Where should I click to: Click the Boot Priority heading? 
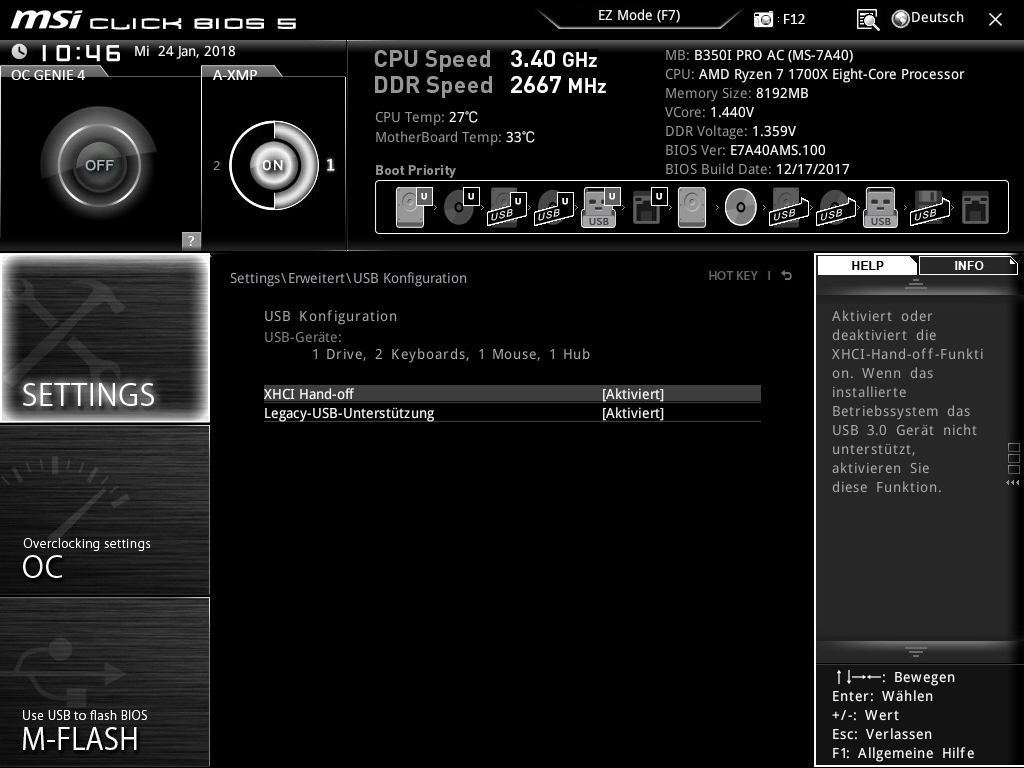[415, 170]
